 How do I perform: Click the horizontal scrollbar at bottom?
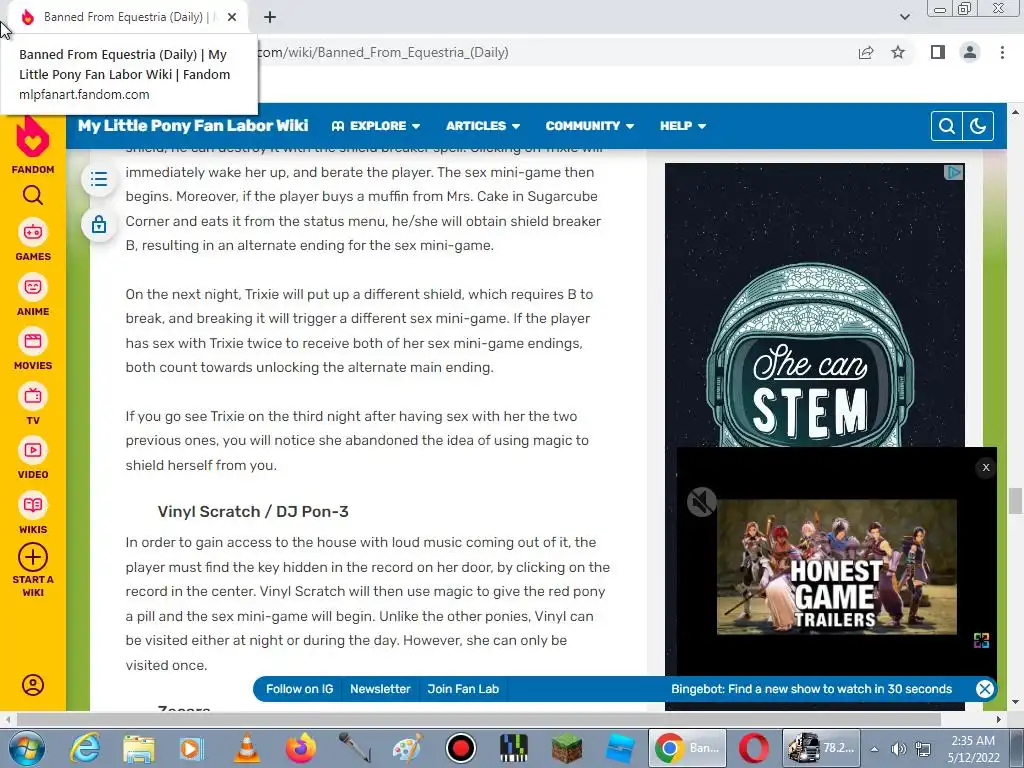coord(478,719)
